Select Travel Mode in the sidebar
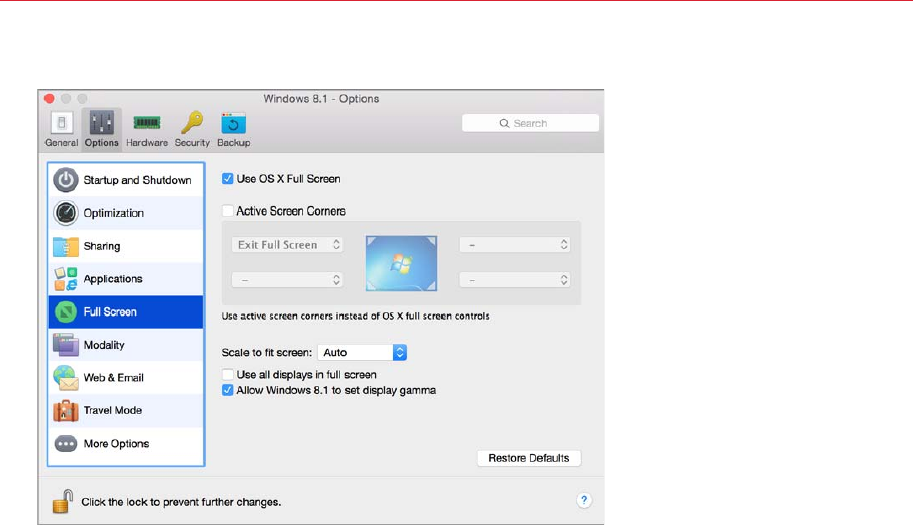Screen dimensions: 913x525 coord(126,410)
